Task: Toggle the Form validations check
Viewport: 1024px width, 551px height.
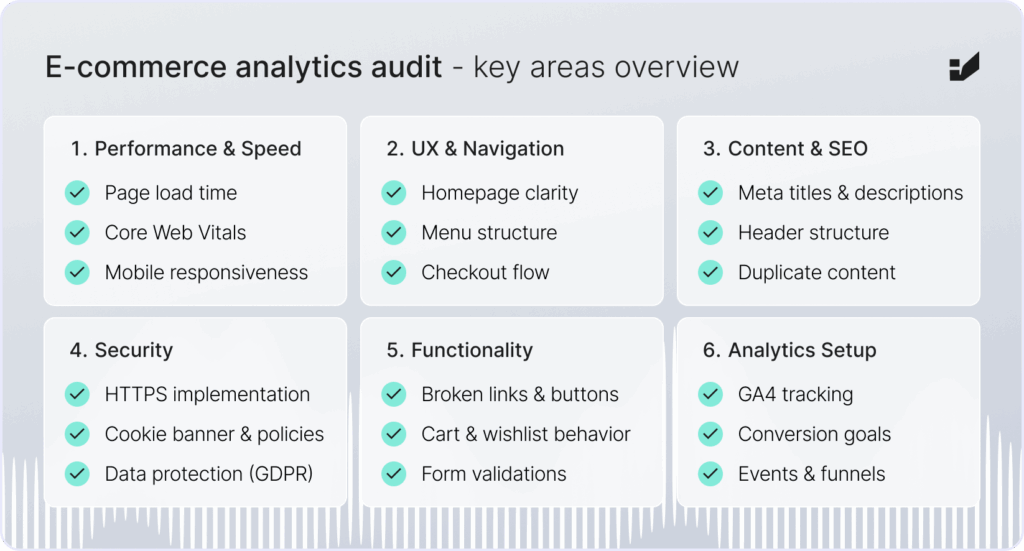Action: (394, 474)
